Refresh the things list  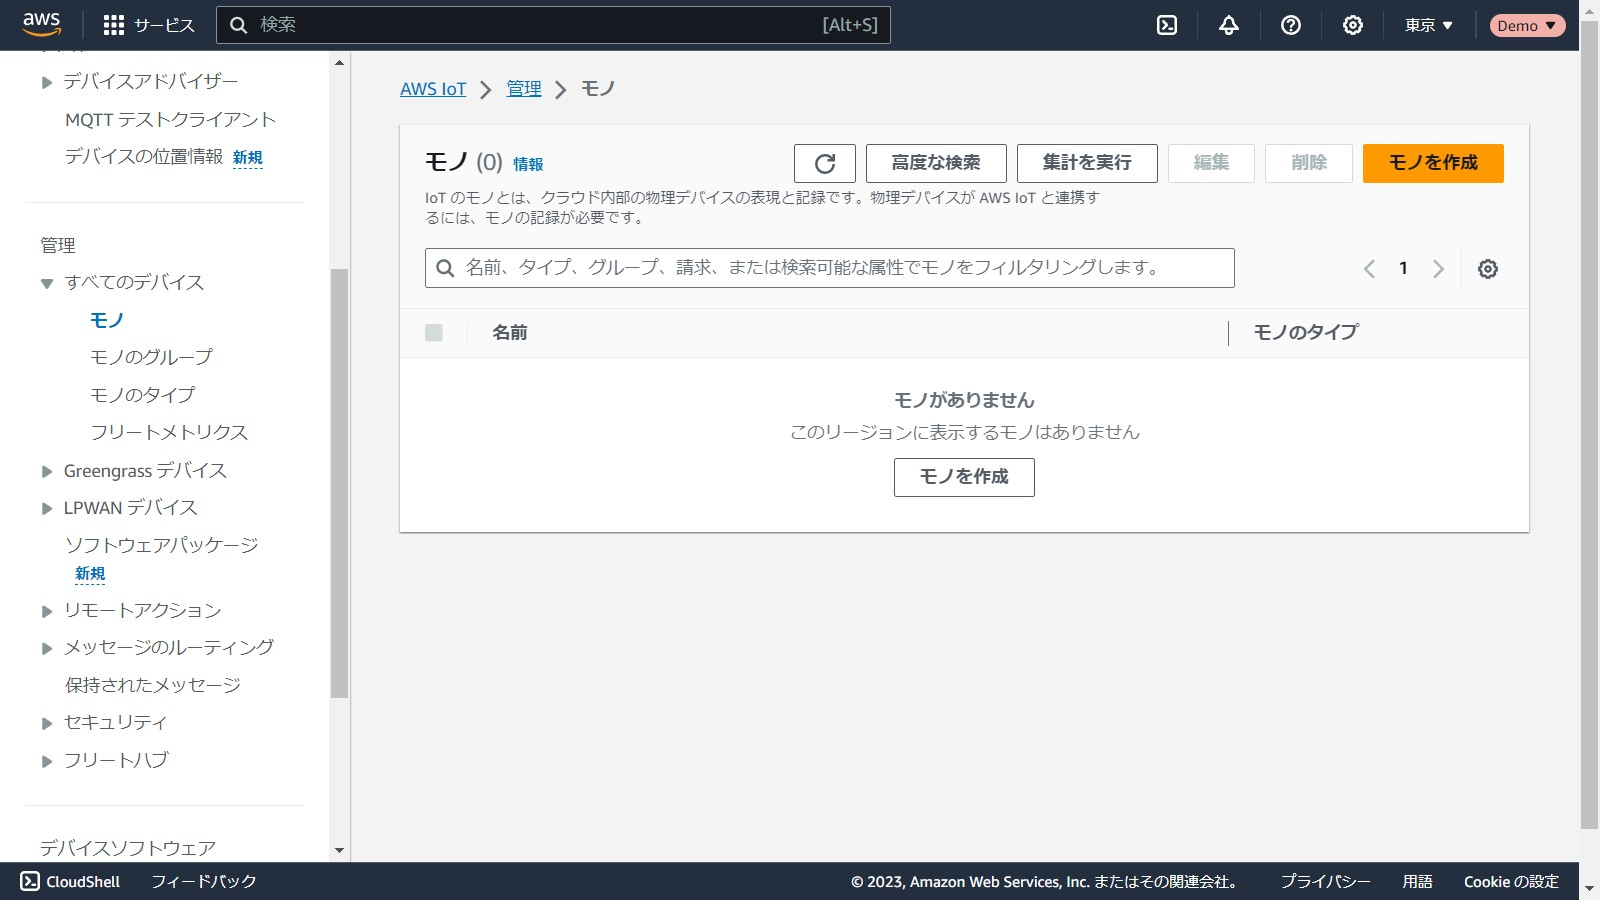click(824, 163)
